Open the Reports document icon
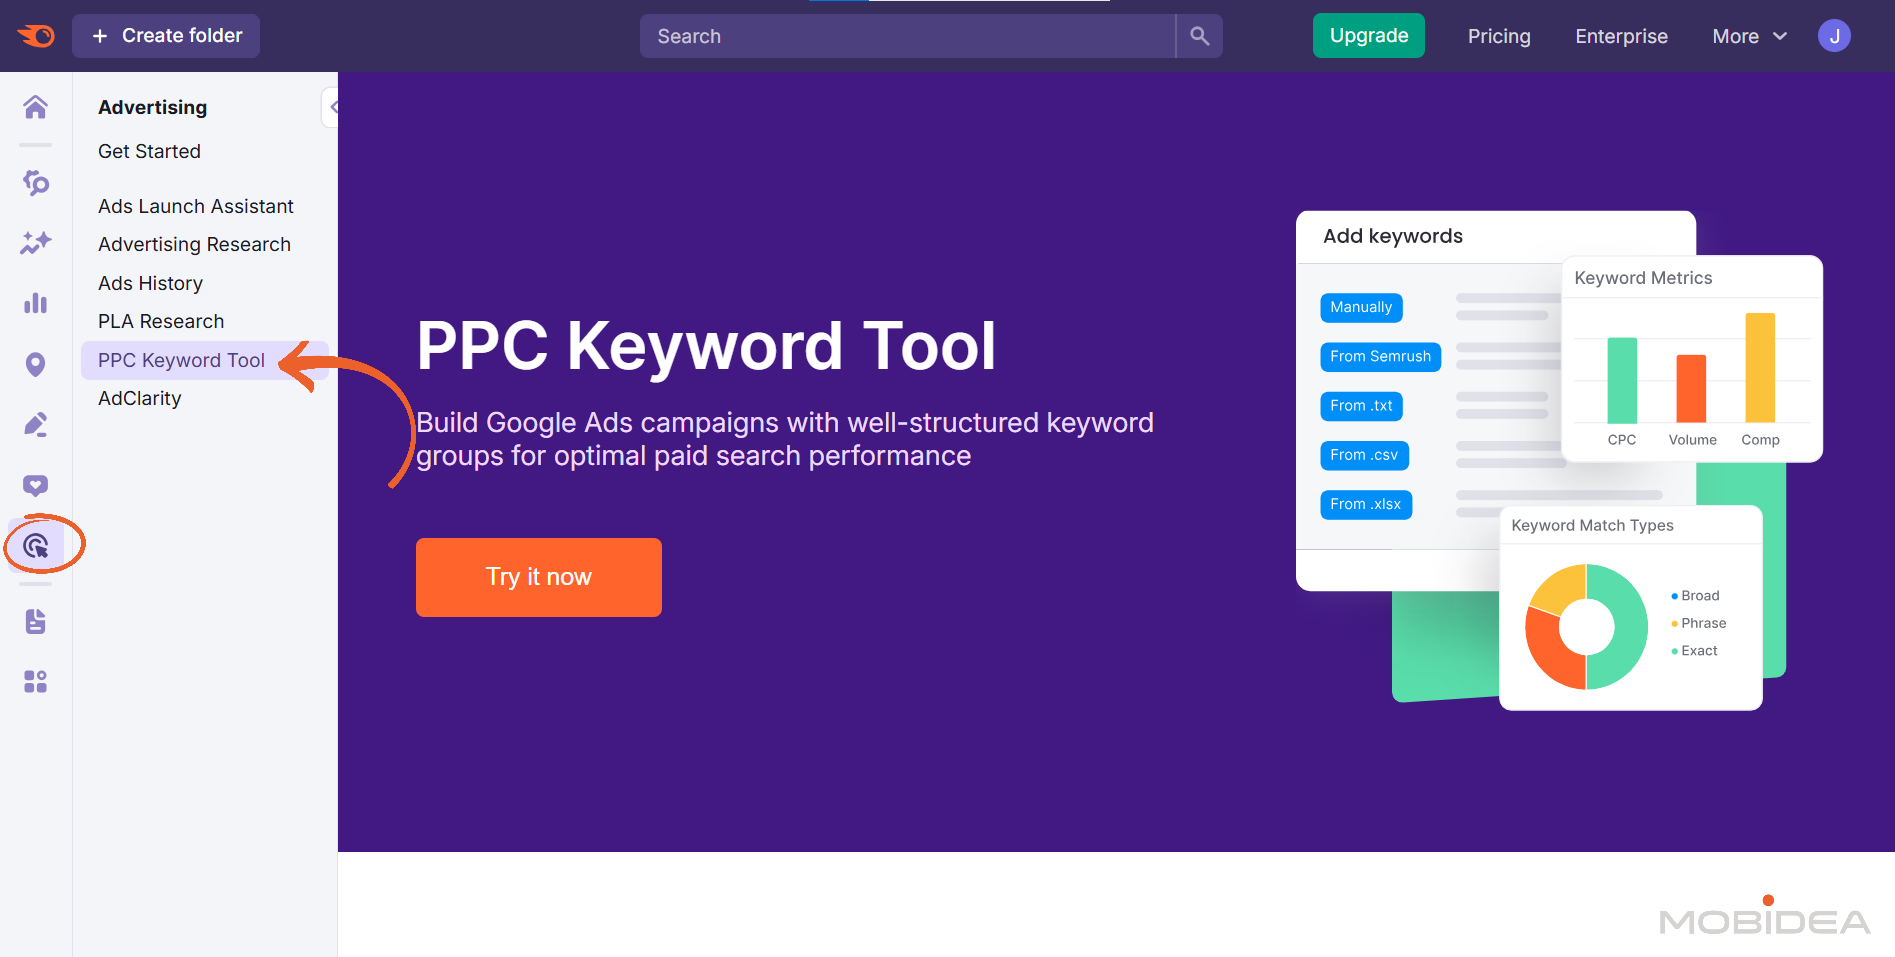 tap(36, 621)
